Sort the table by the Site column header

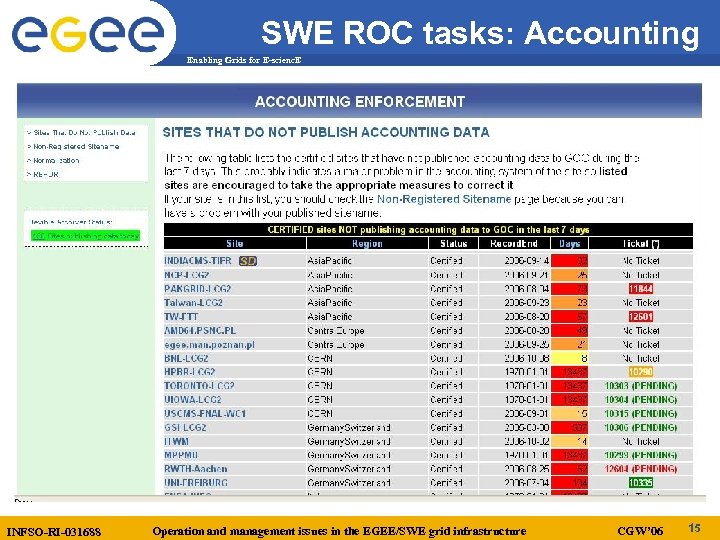pos(235,243)
